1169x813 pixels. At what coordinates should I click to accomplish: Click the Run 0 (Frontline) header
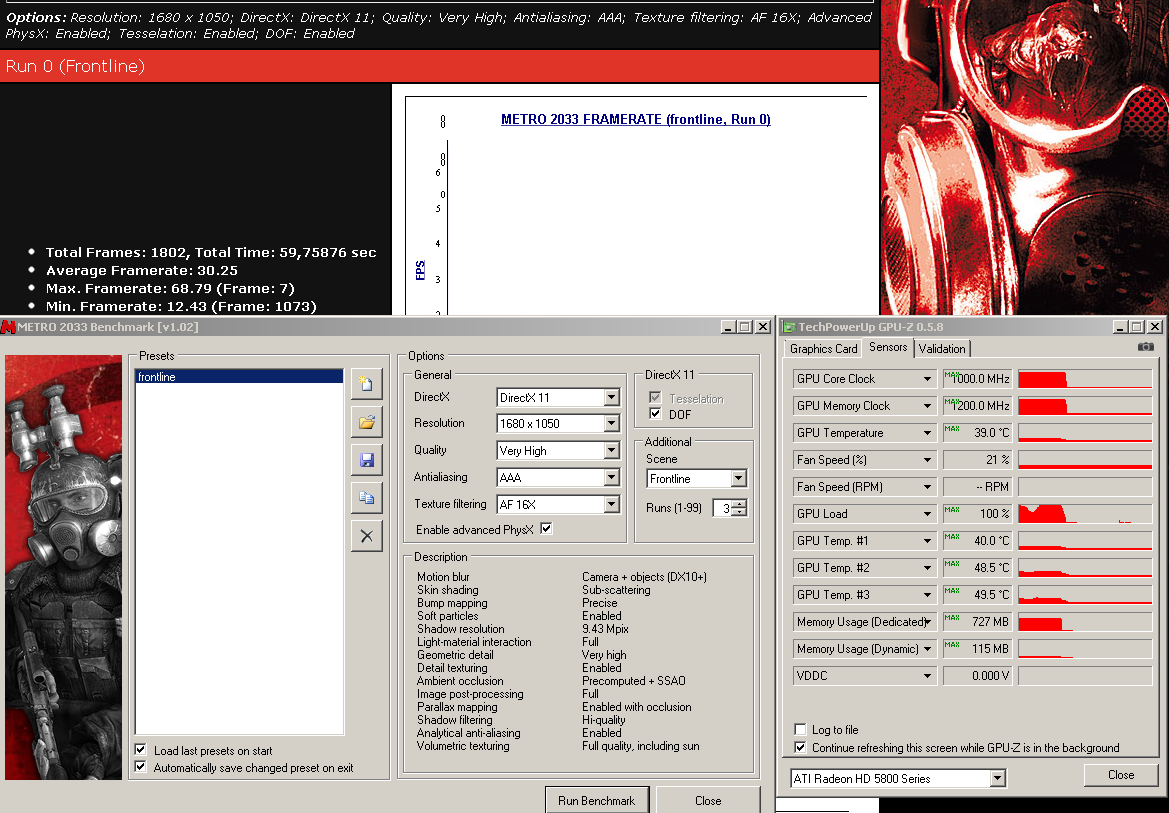[440, 66]
